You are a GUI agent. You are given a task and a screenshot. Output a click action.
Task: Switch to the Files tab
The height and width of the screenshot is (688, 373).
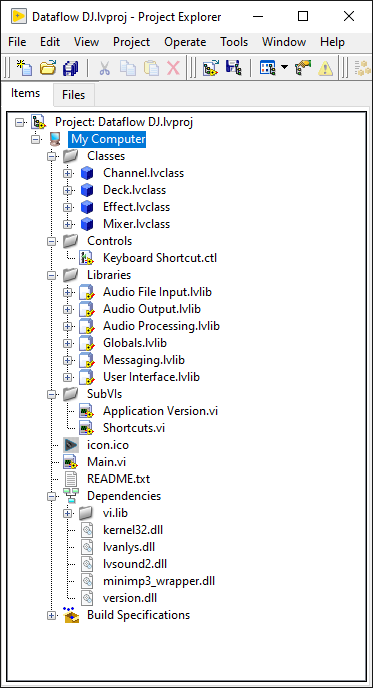click(x=73, y=95)
